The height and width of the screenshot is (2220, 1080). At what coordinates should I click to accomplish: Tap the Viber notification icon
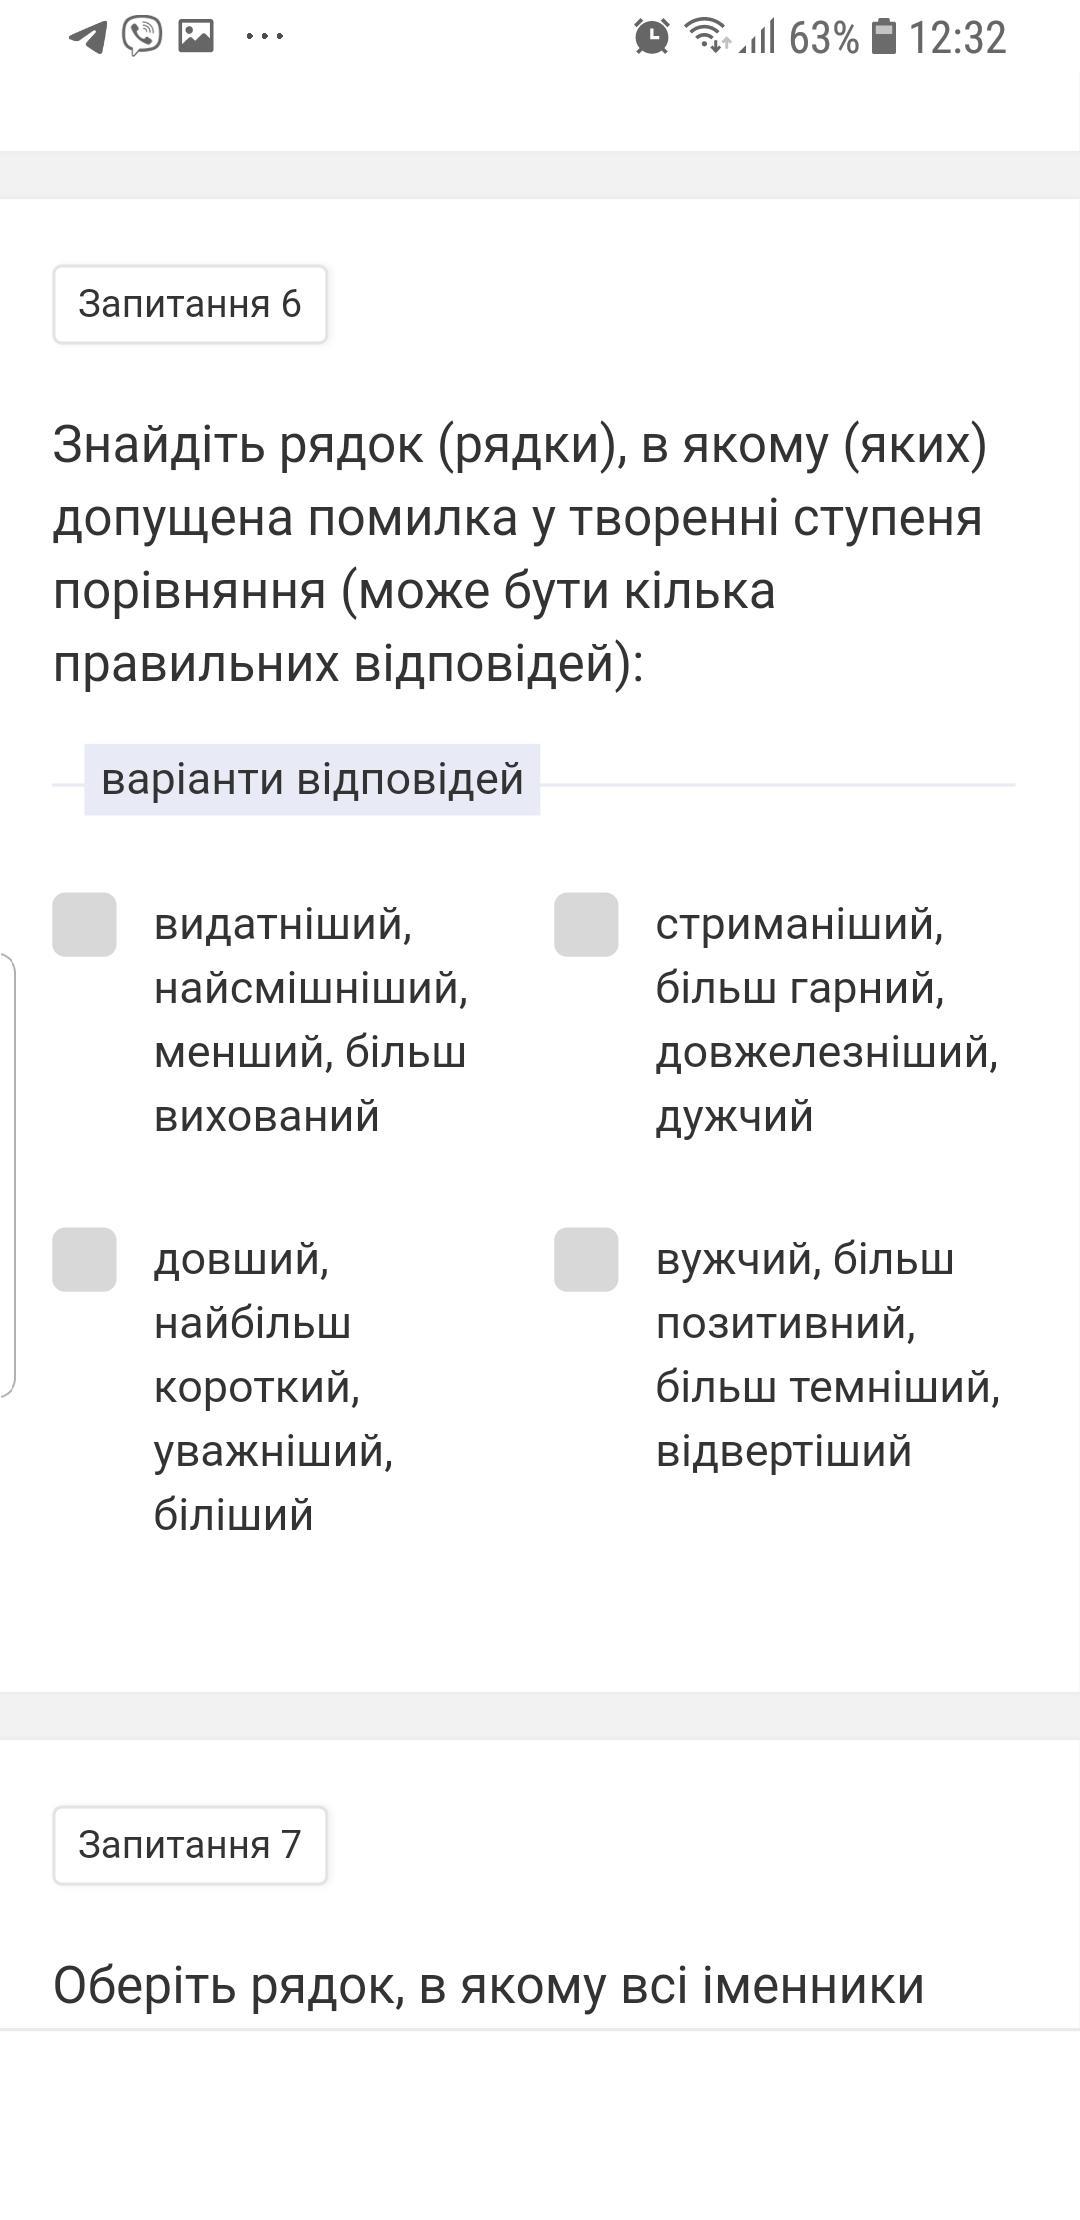[142, 36]
